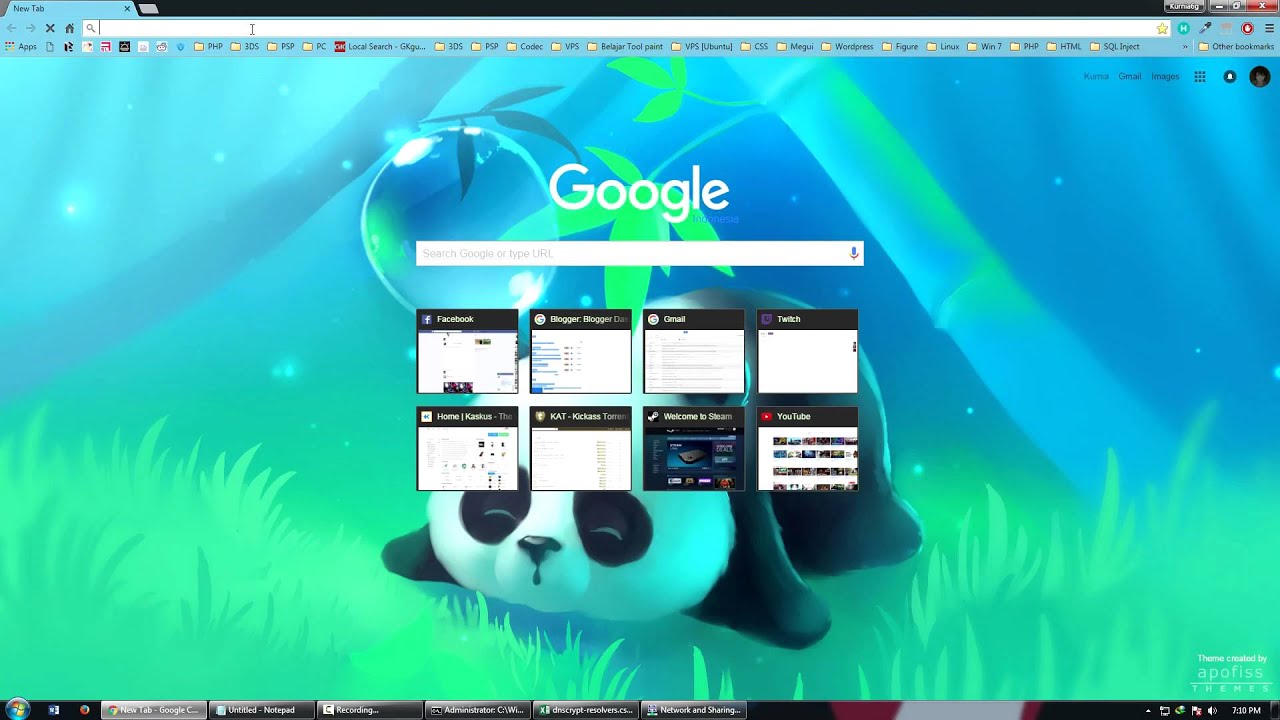Click the browser Back arrow

[x=11, y=28]
